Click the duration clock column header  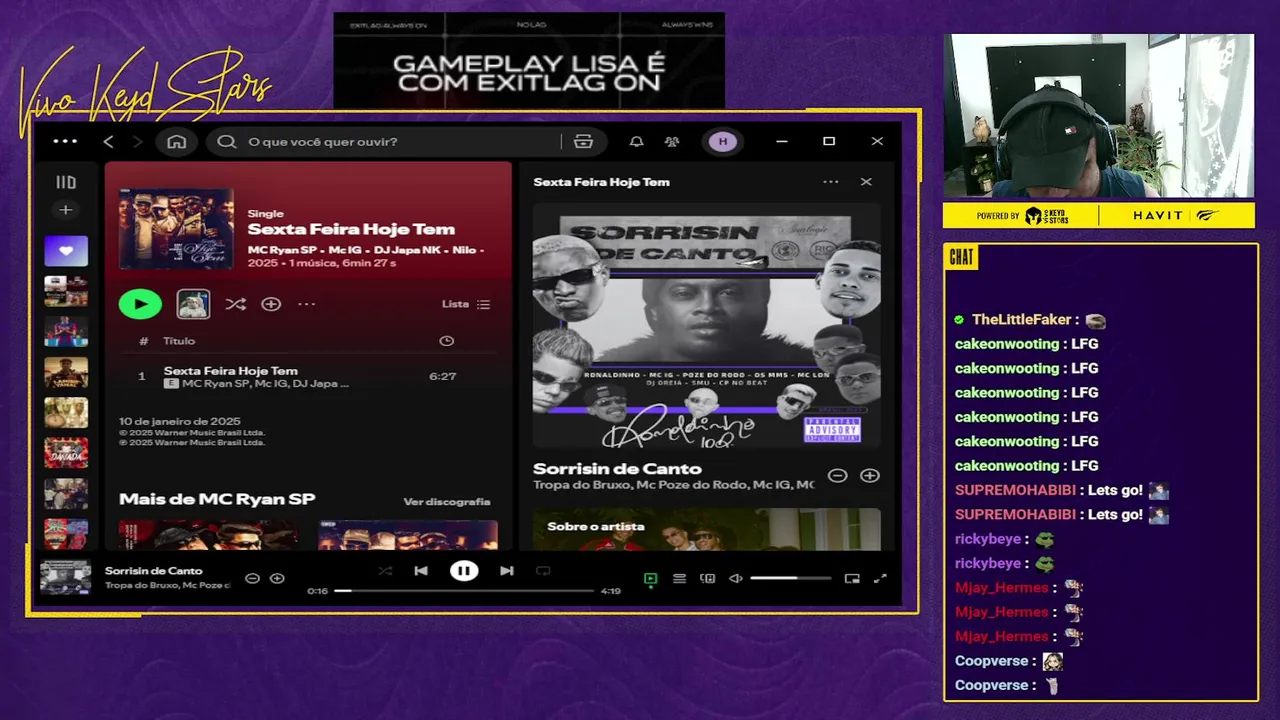pyautogui.click(x=447, y=341)
